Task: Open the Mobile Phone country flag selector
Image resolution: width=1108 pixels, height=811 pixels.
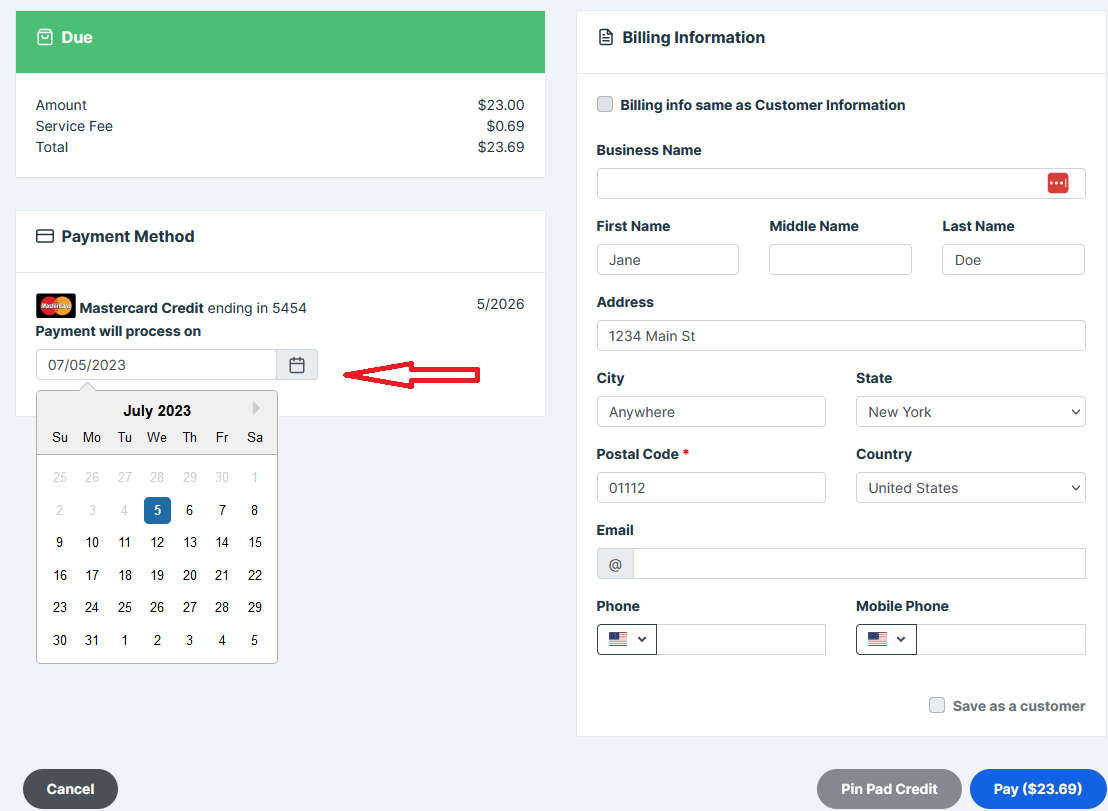Action: pos(886,639)
